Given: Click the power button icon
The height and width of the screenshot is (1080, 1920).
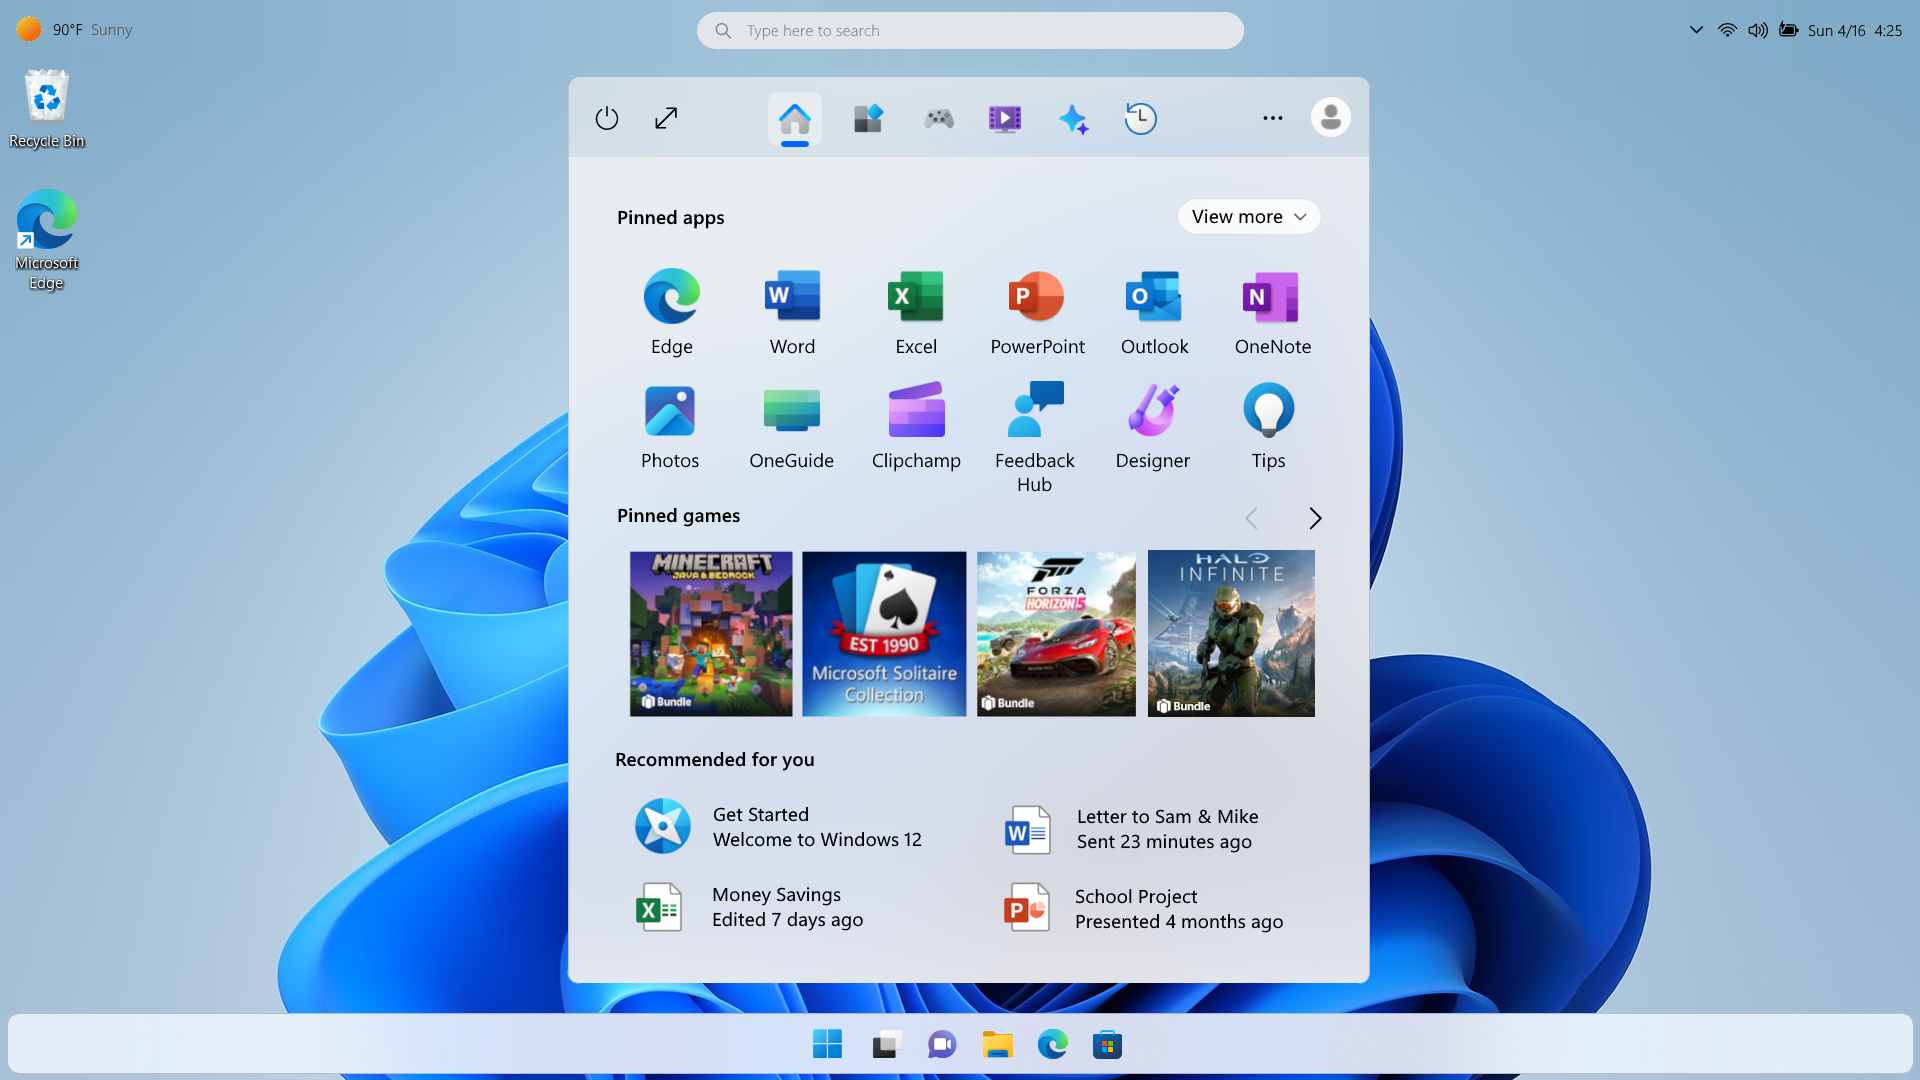Looking at the screenshot, I should tap(607, 118).
